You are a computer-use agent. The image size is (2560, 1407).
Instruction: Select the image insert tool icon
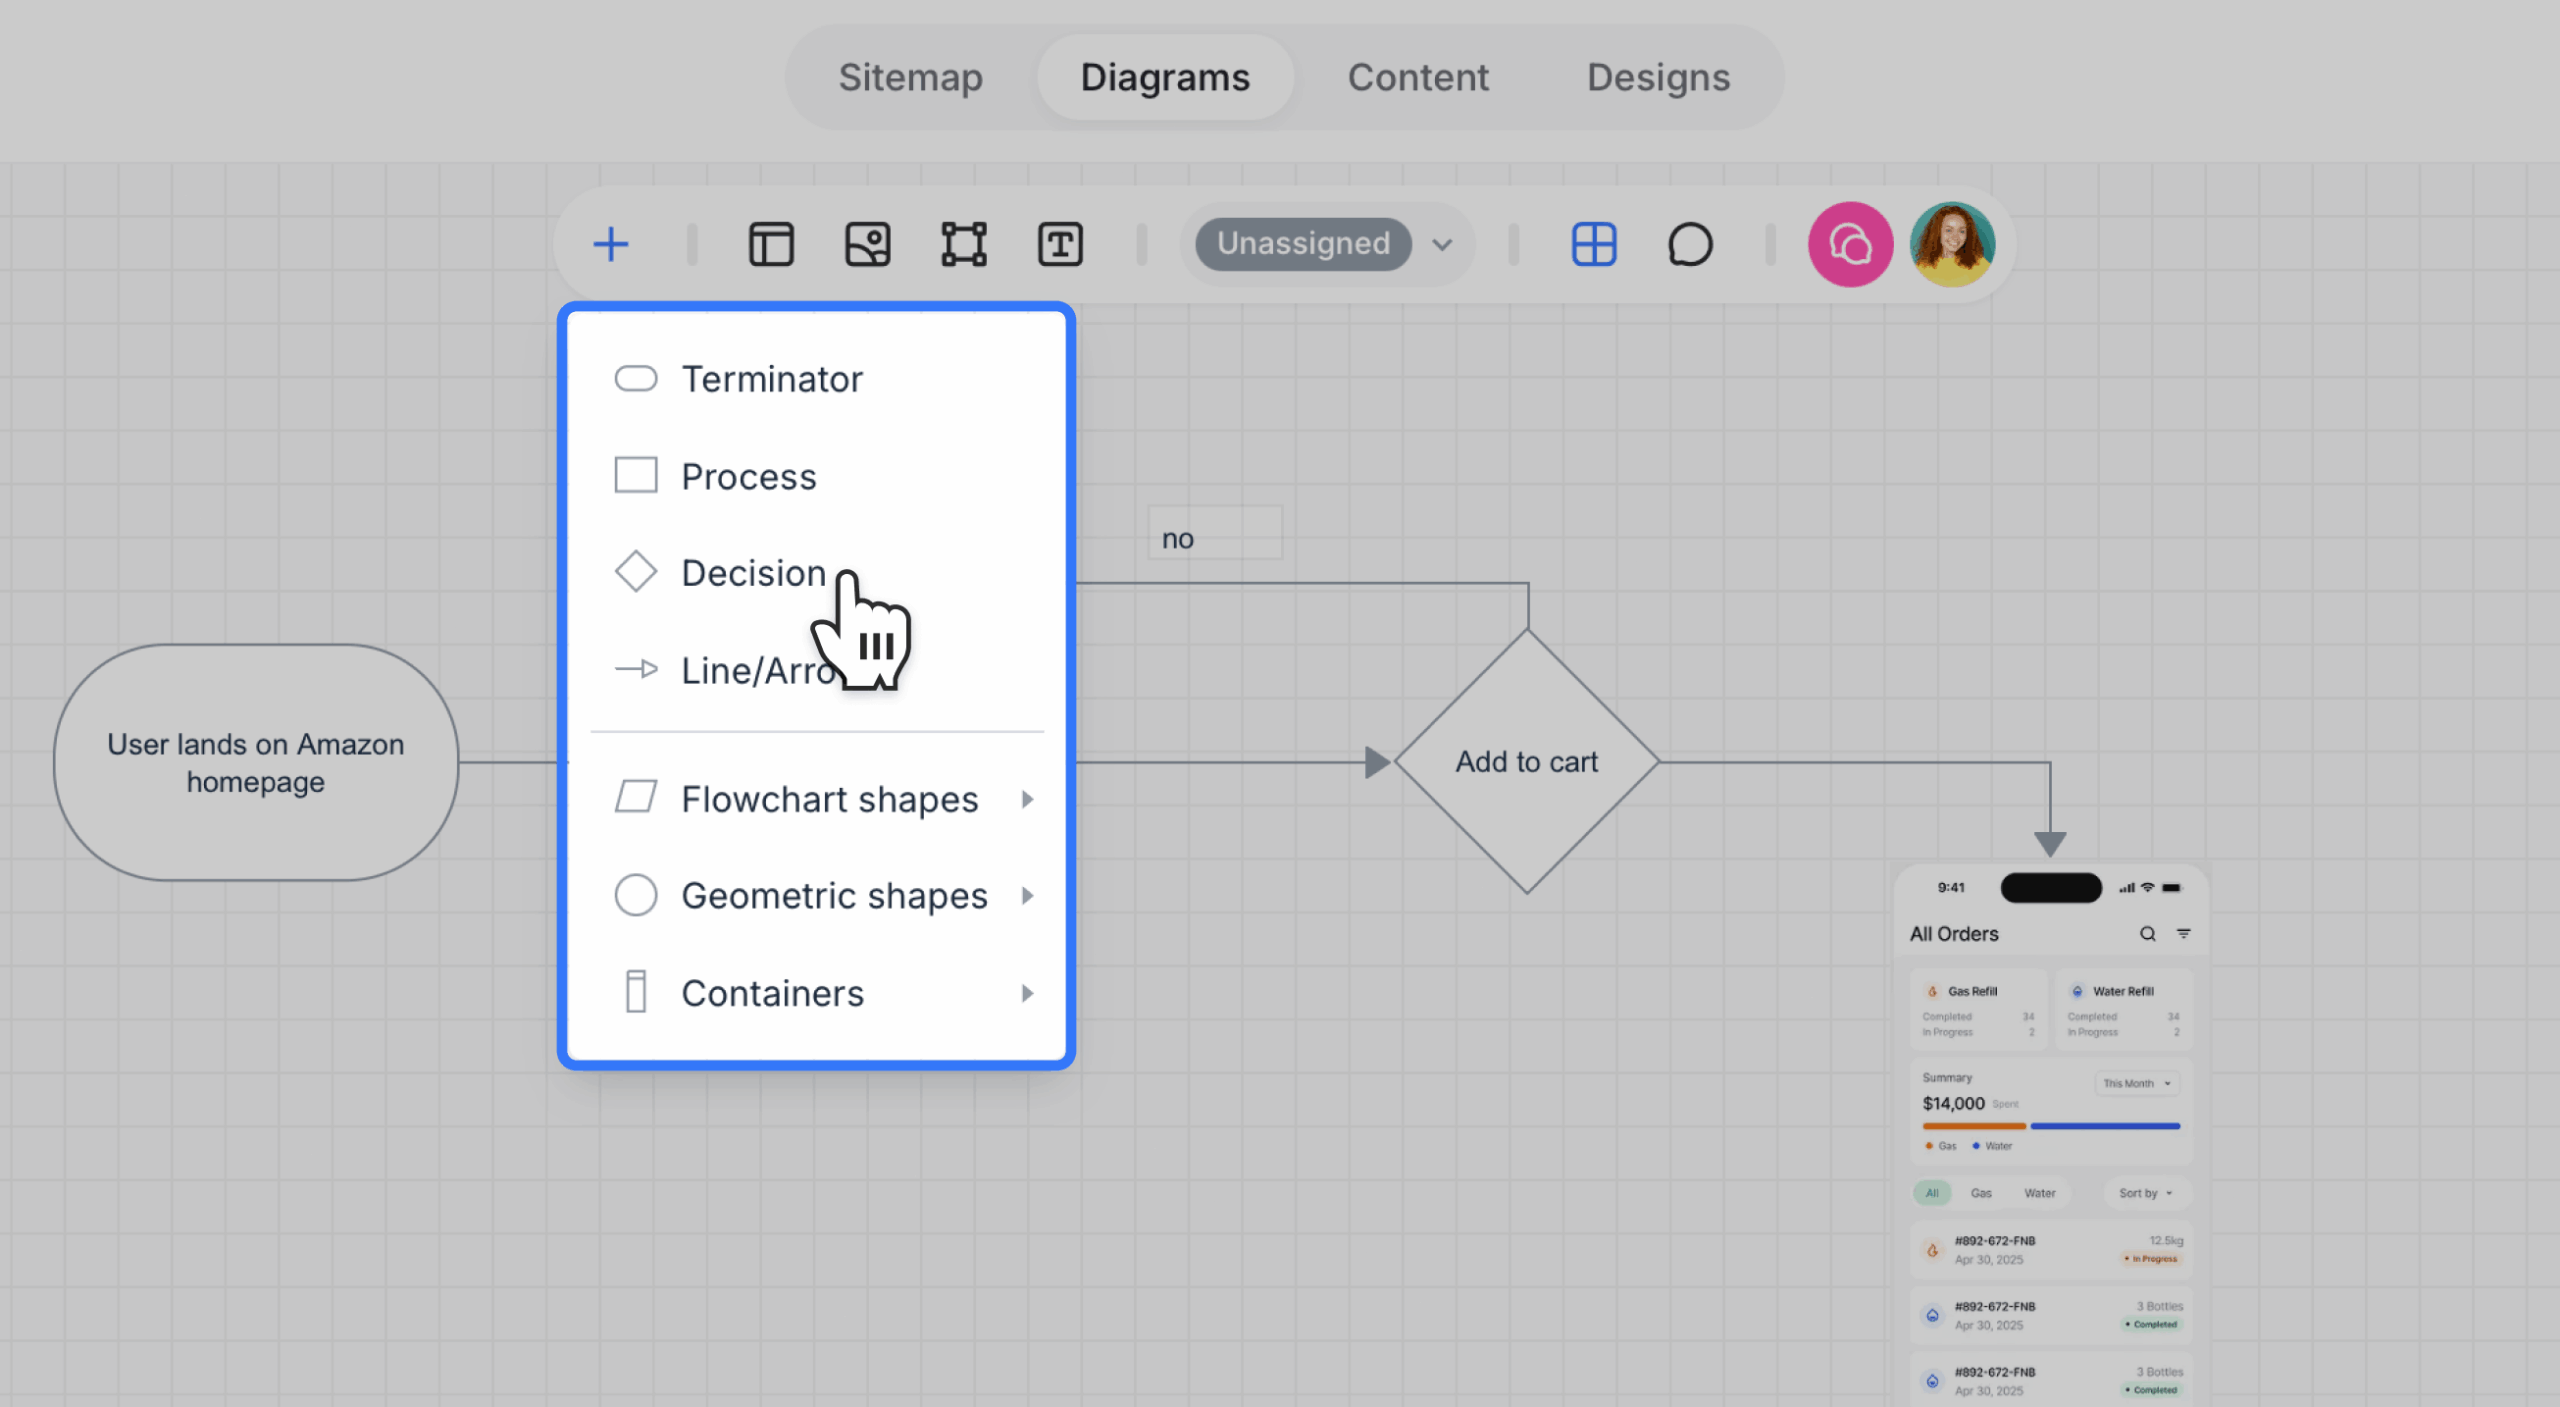point(867,245)
